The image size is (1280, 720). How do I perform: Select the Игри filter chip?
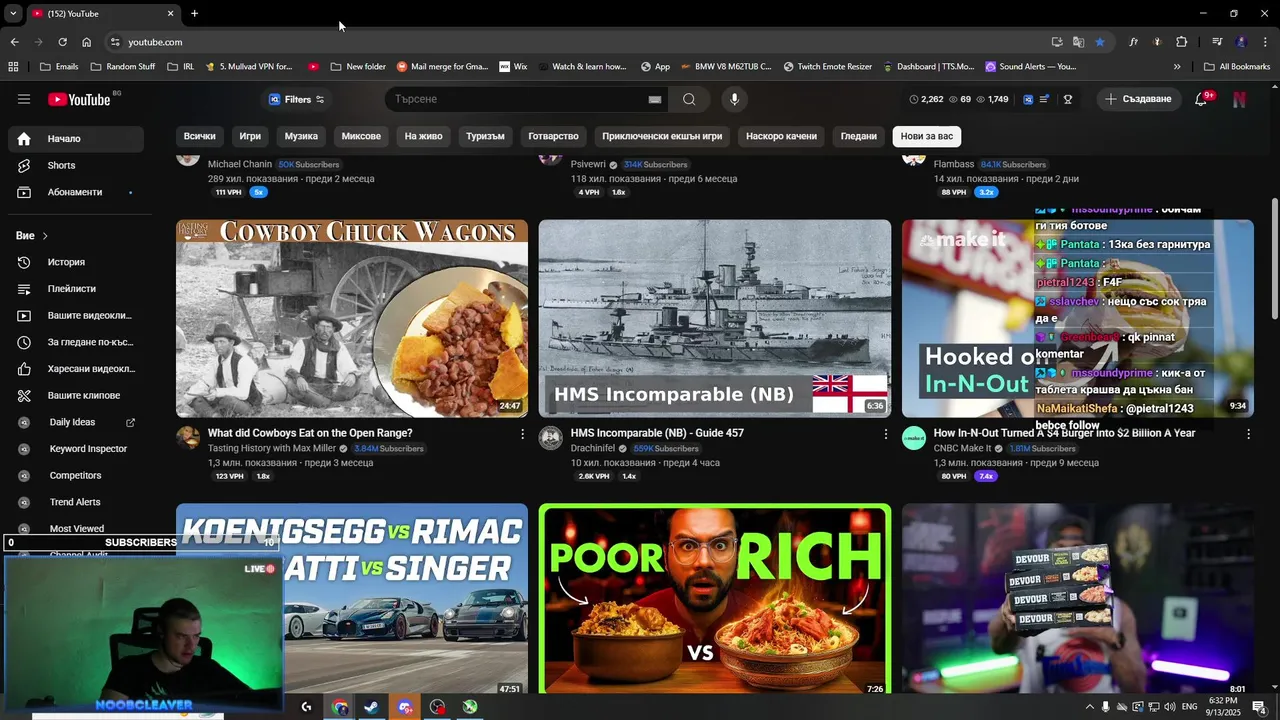tap(250, 136)
